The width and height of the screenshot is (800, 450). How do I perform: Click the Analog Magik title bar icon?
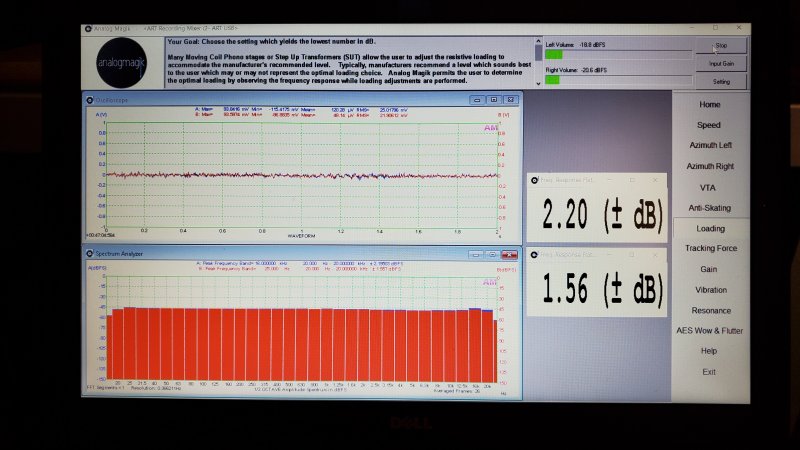(88, 29)
